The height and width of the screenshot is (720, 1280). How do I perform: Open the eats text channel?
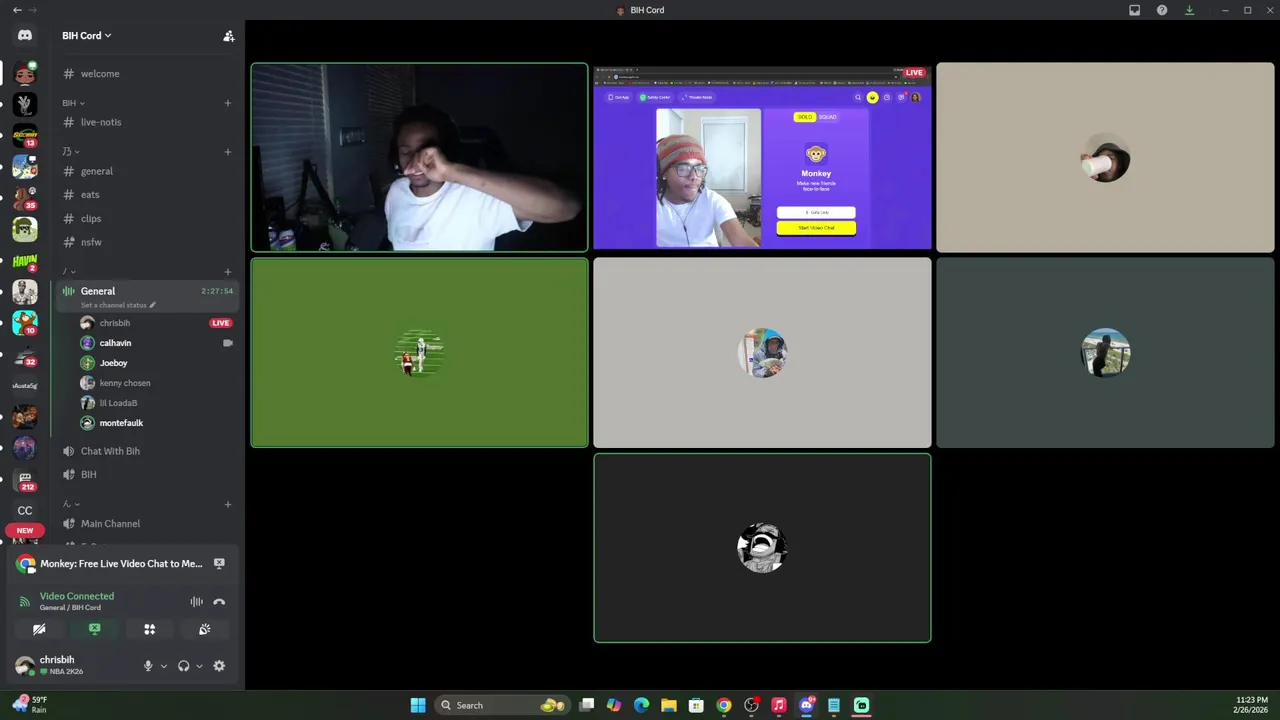coord(147,195)
